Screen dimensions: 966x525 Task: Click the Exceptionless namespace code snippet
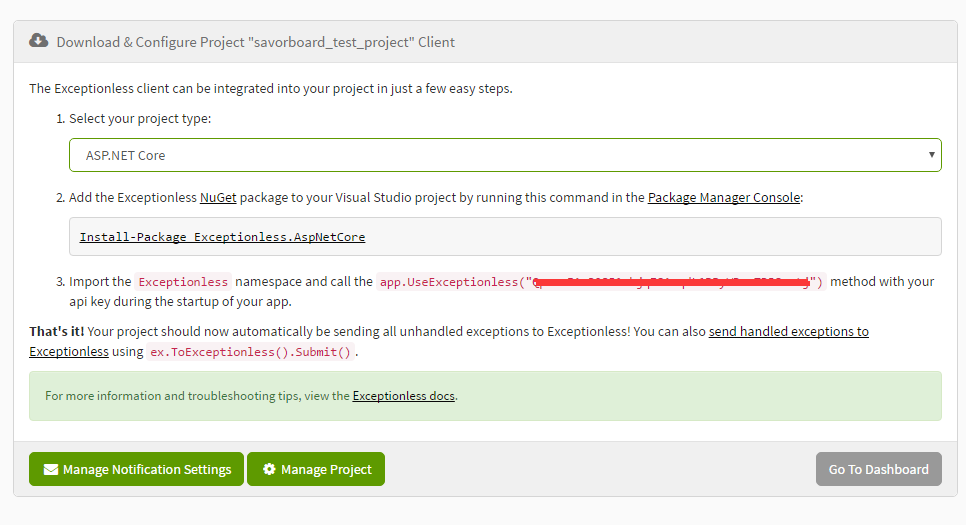coord(183,282)
